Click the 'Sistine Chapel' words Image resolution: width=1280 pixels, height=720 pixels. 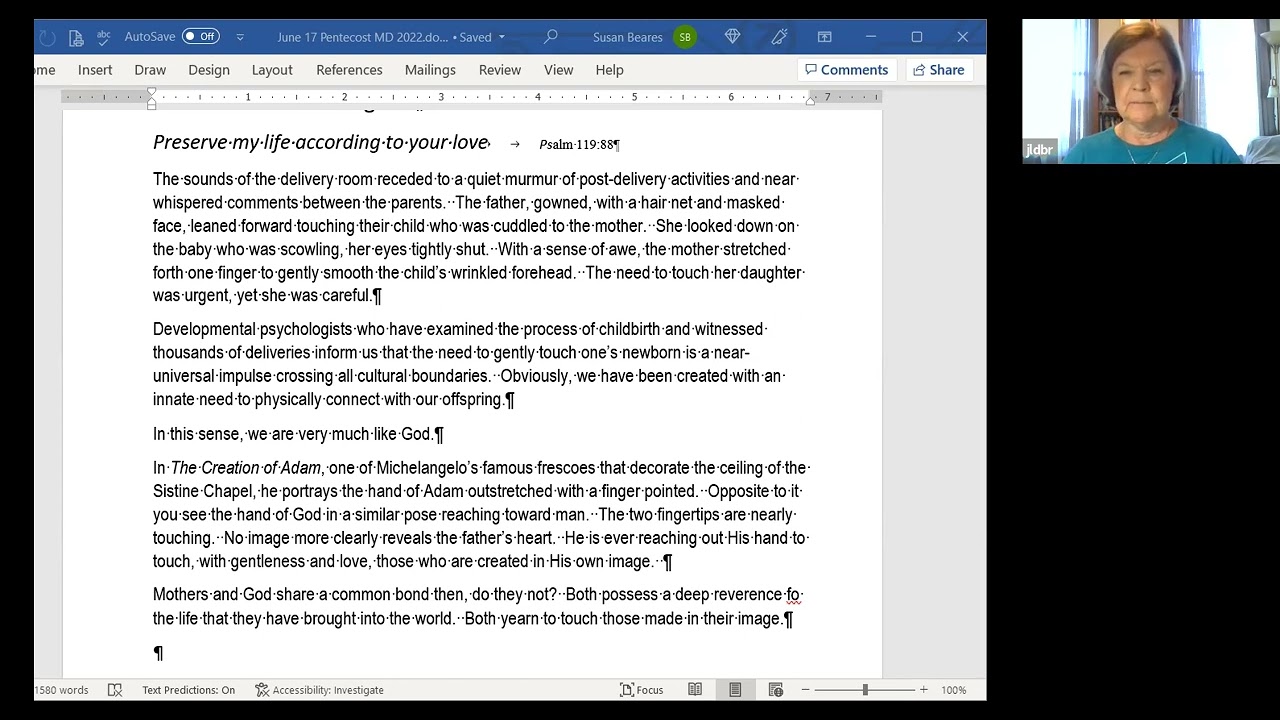[203, 492]
